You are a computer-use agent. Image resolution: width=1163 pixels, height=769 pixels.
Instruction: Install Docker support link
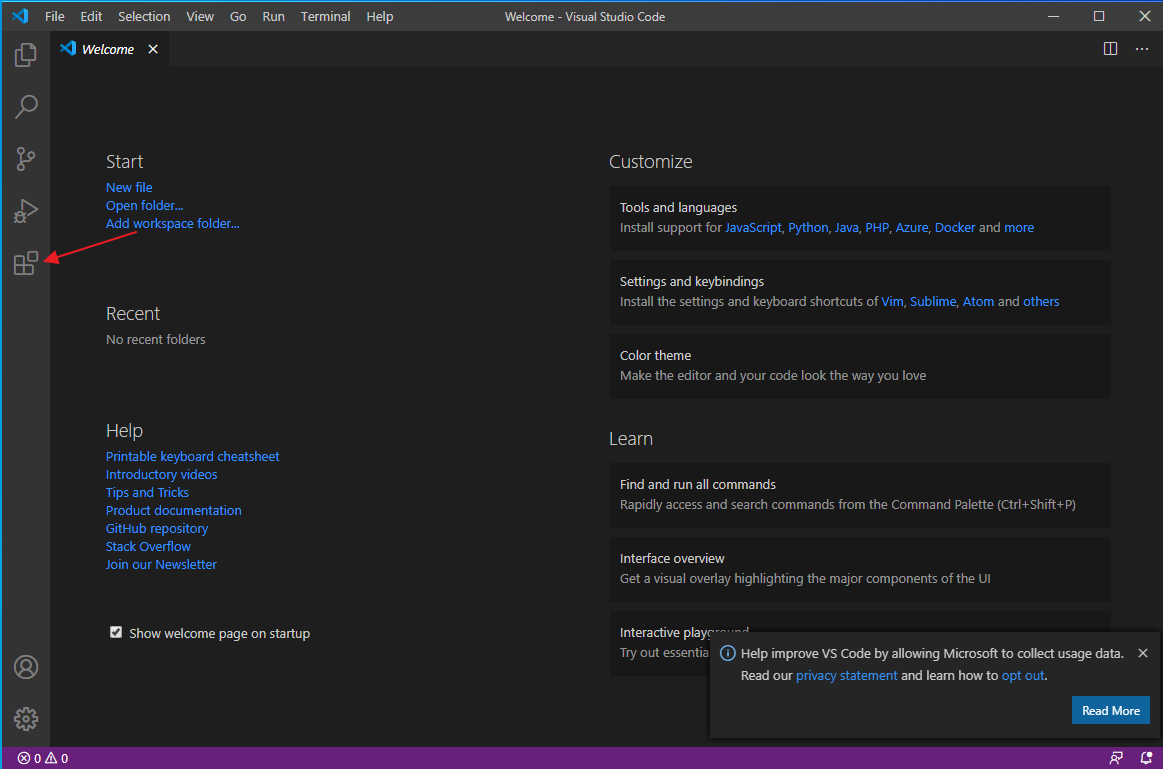tap(955, 228)
